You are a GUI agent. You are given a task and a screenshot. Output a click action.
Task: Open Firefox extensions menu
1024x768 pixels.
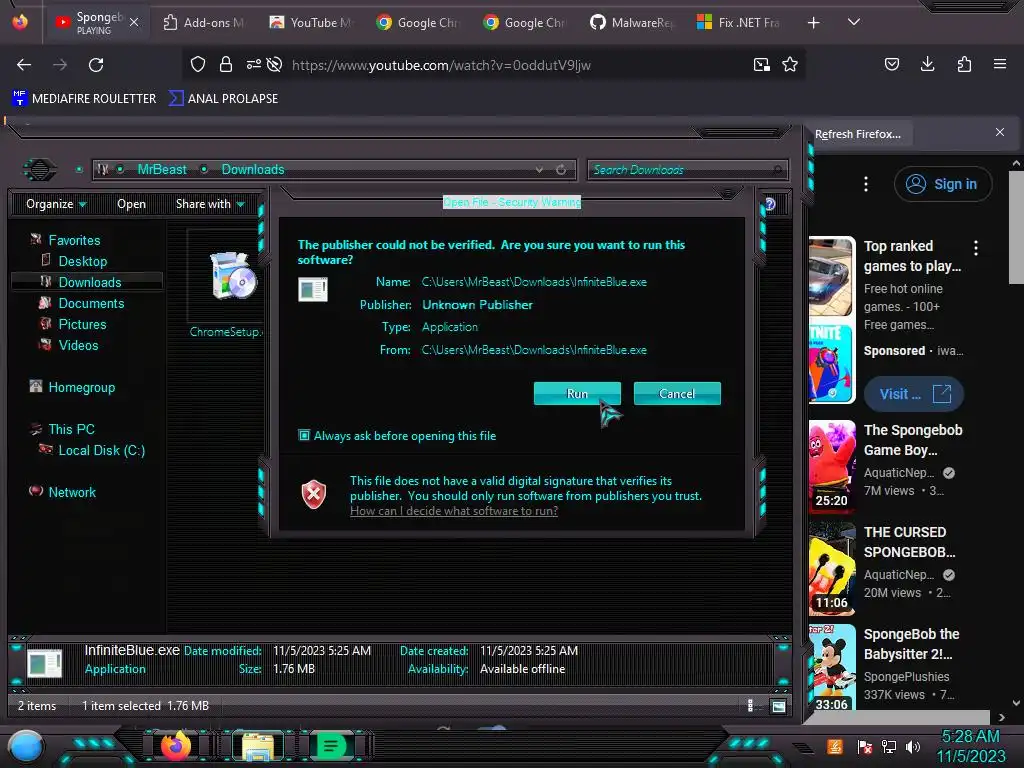[964, 64]
